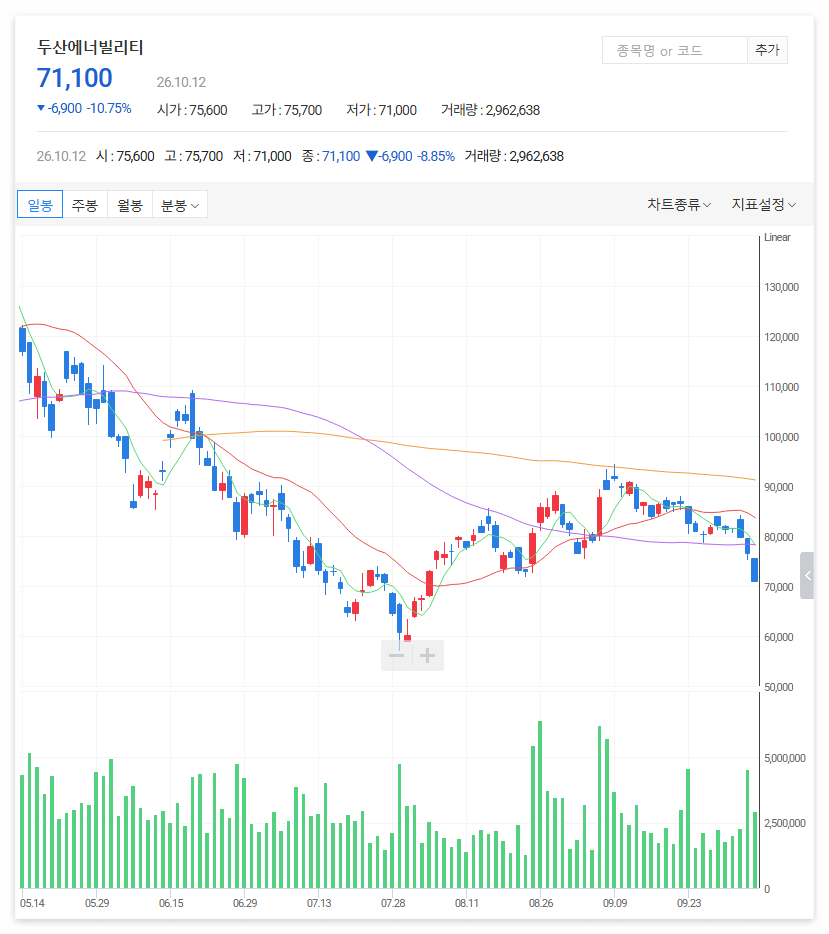The image size is (829, 934).
Task: Click the 130,000 price axis label
Action: tap(781, 287)
